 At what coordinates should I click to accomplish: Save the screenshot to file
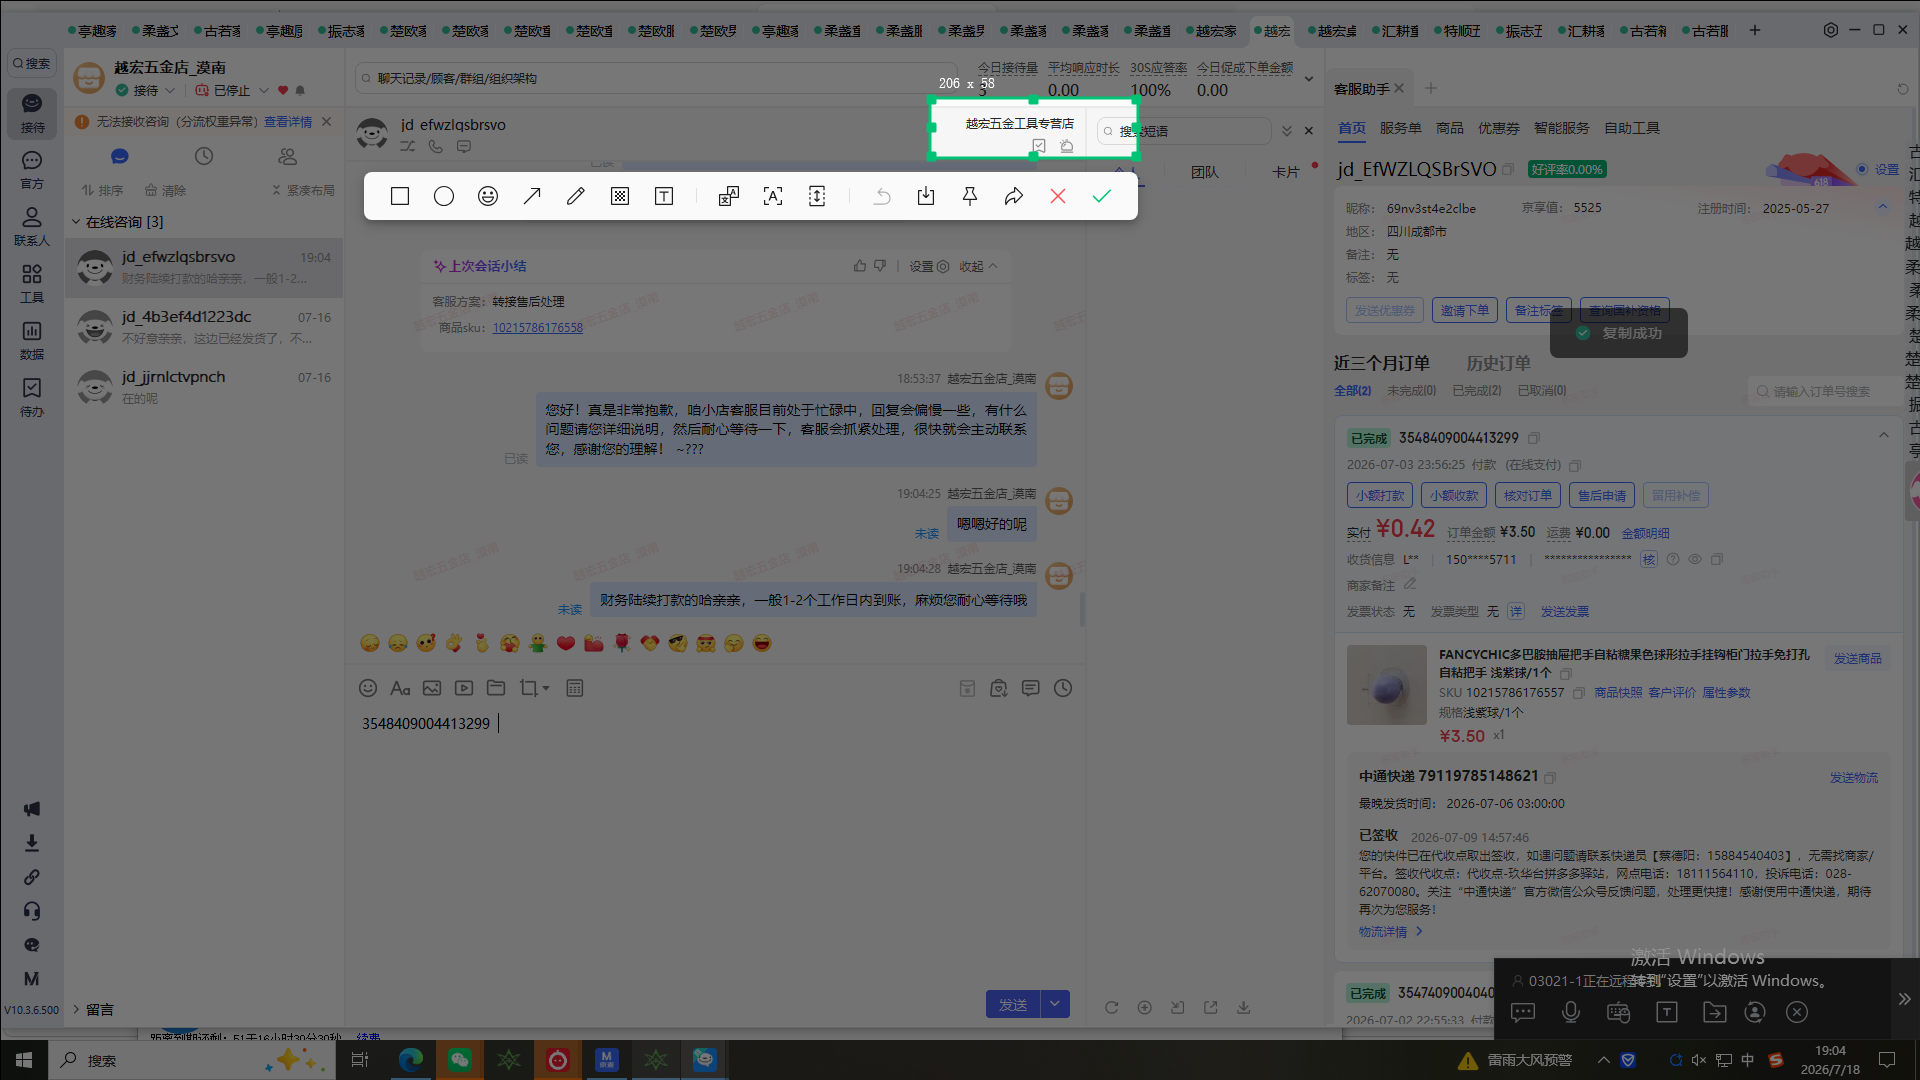tap(926, 196)
